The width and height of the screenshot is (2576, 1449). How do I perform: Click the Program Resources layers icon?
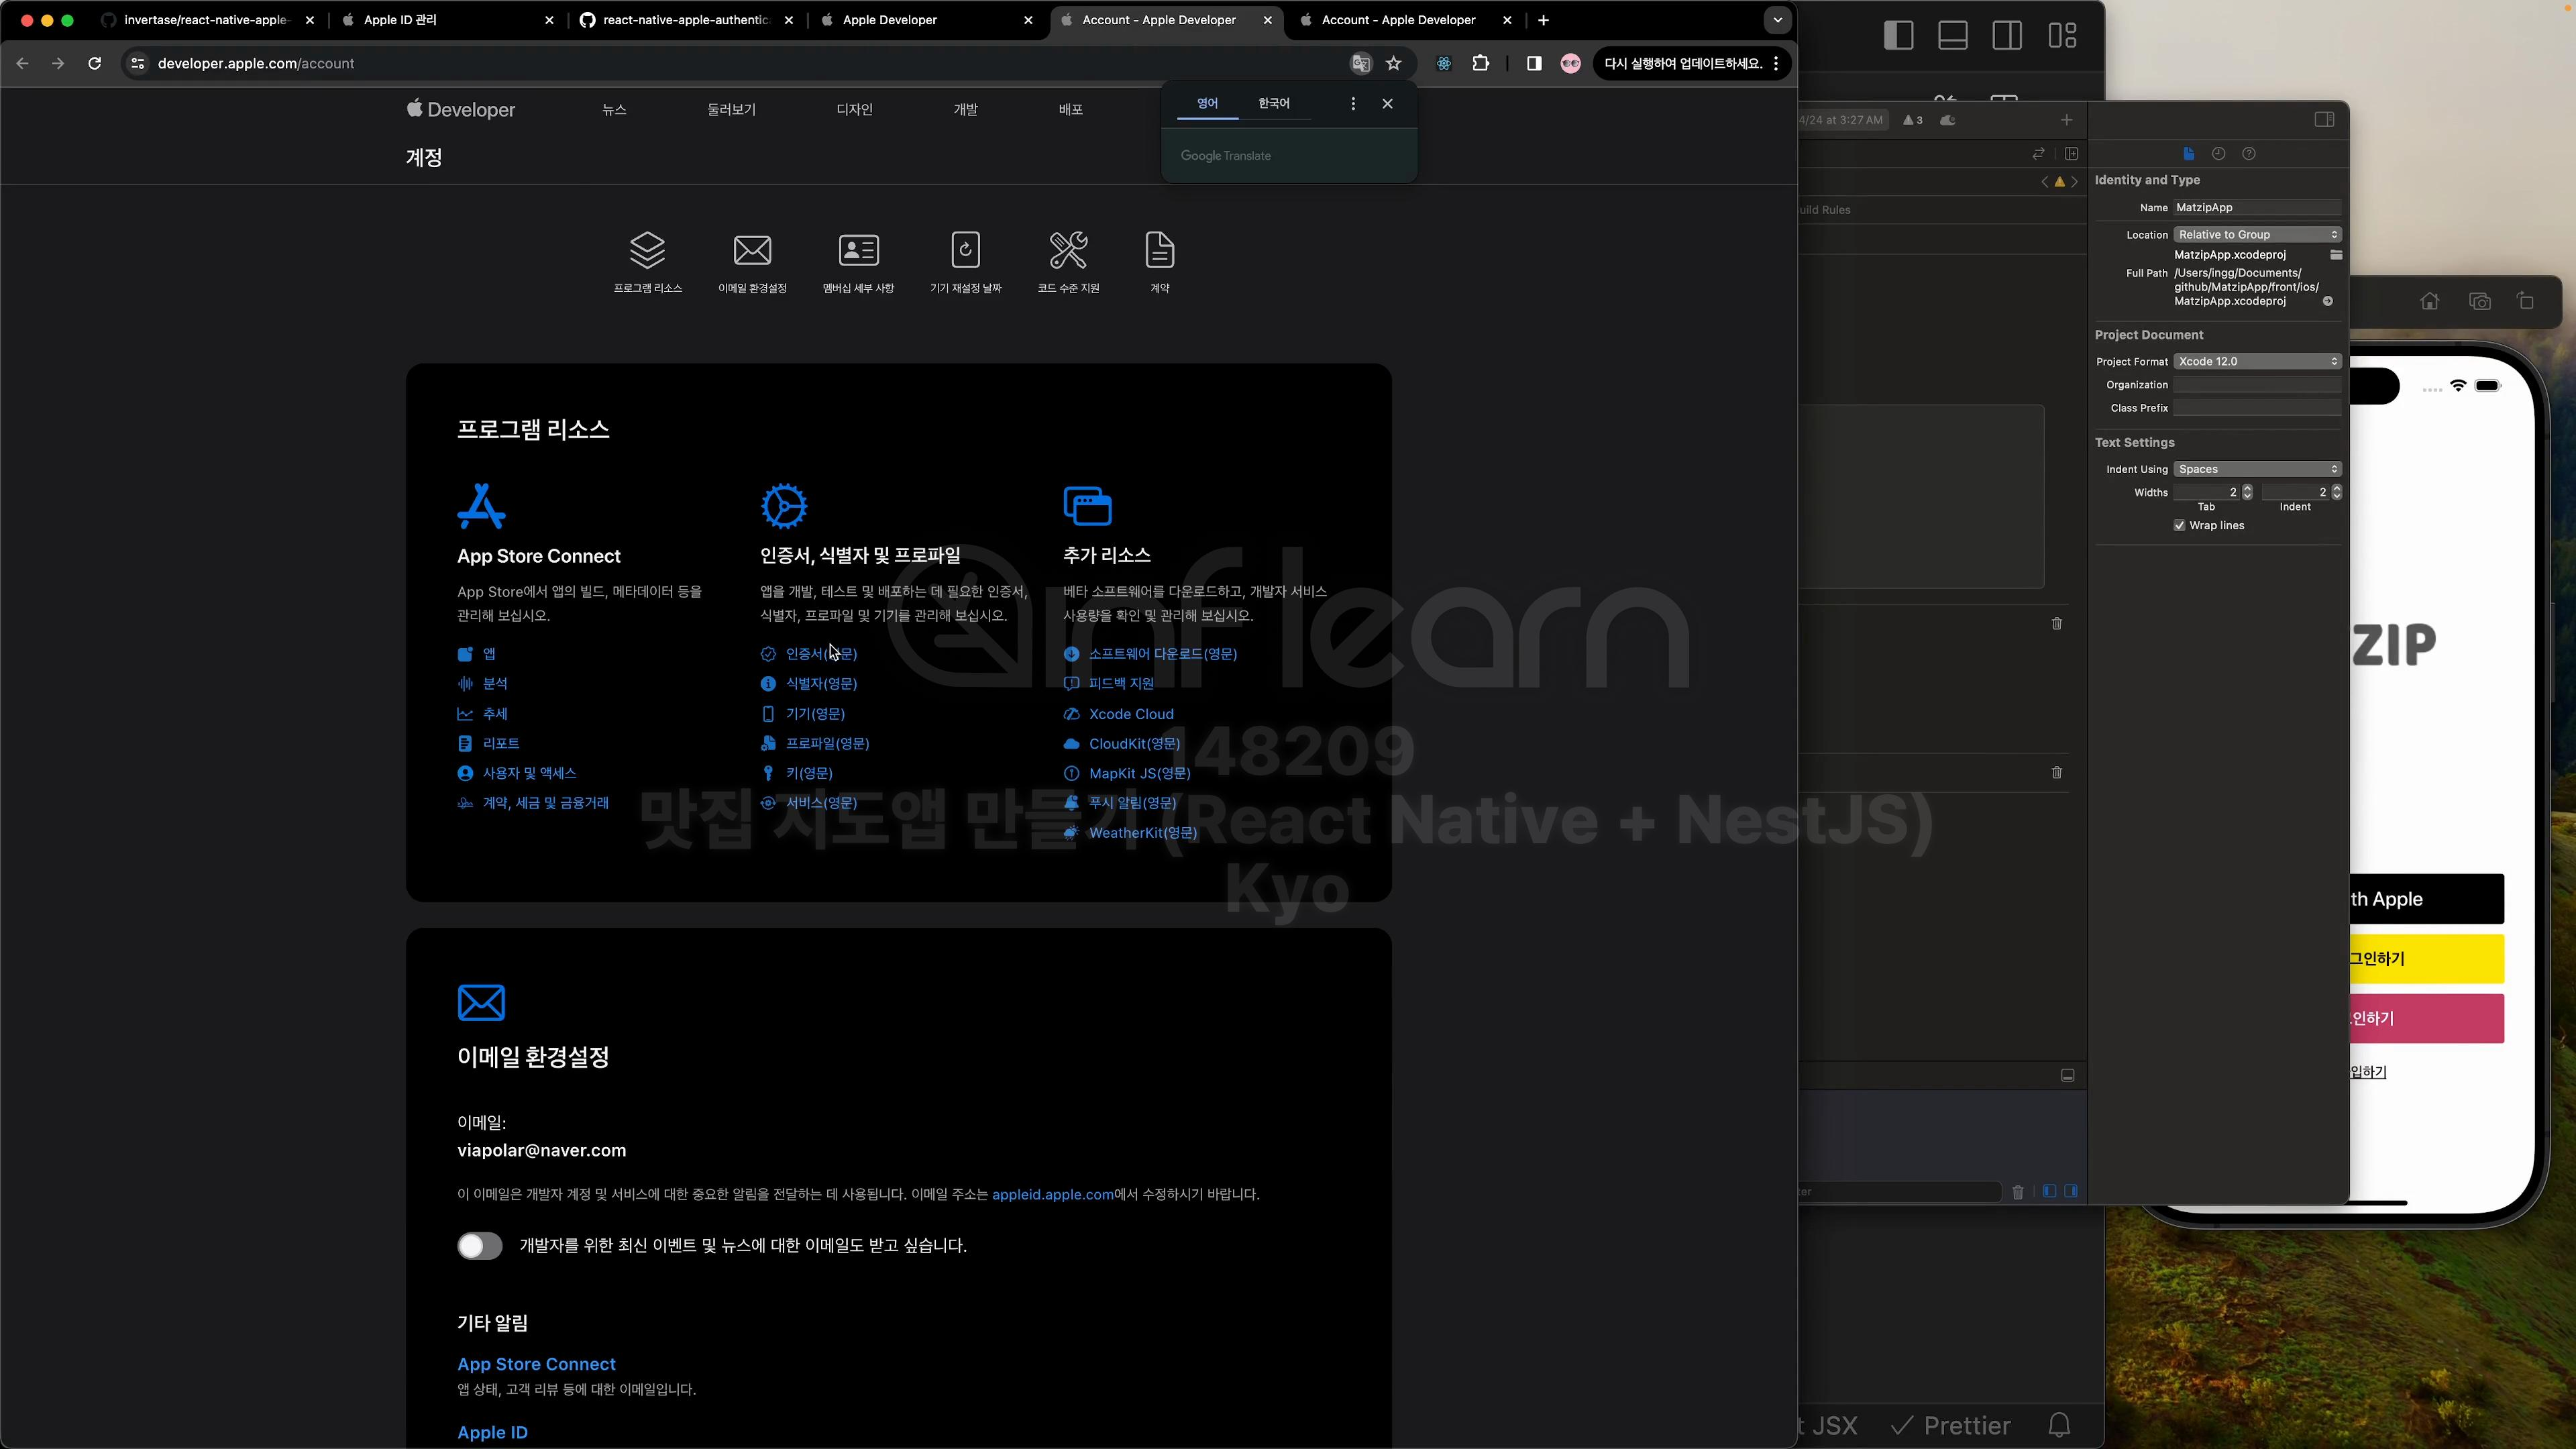coord(647,250)
